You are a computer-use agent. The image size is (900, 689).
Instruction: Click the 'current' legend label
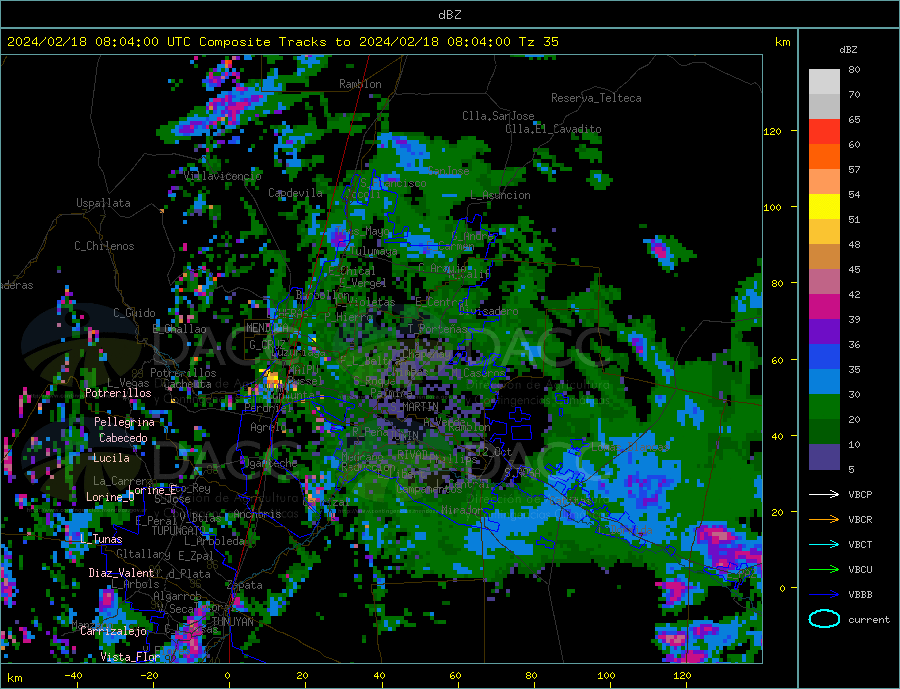[869, 620]
